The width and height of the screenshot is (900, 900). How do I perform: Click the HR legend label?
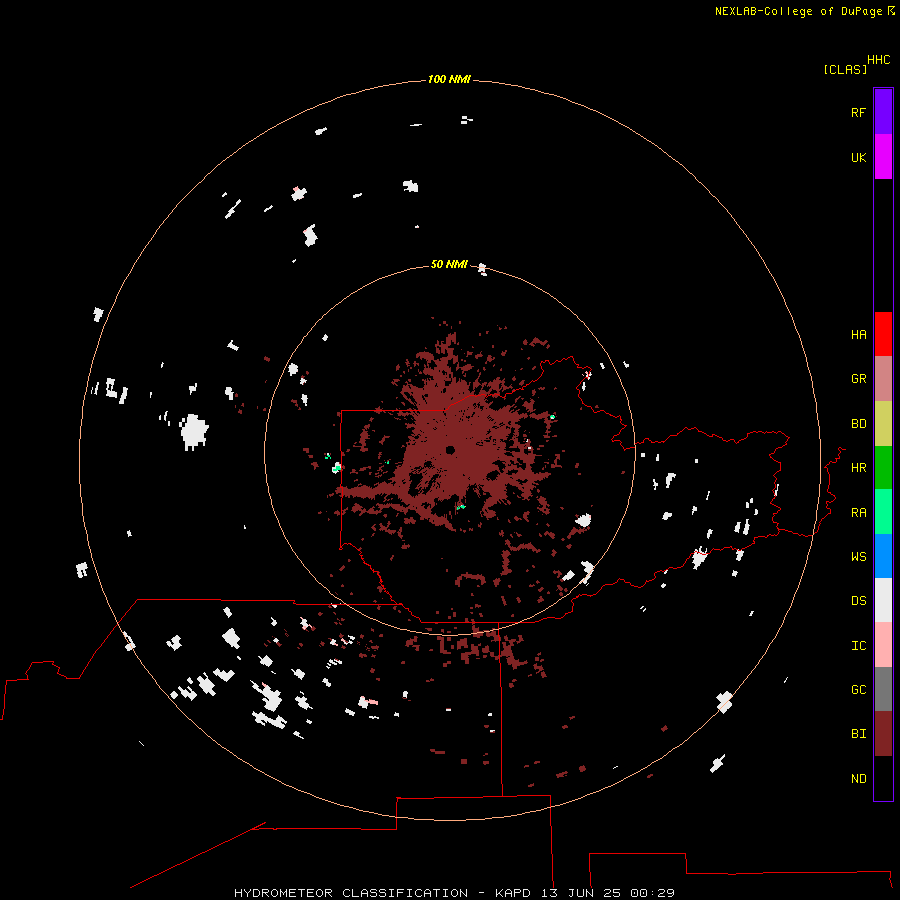click(x=858, y=468)
